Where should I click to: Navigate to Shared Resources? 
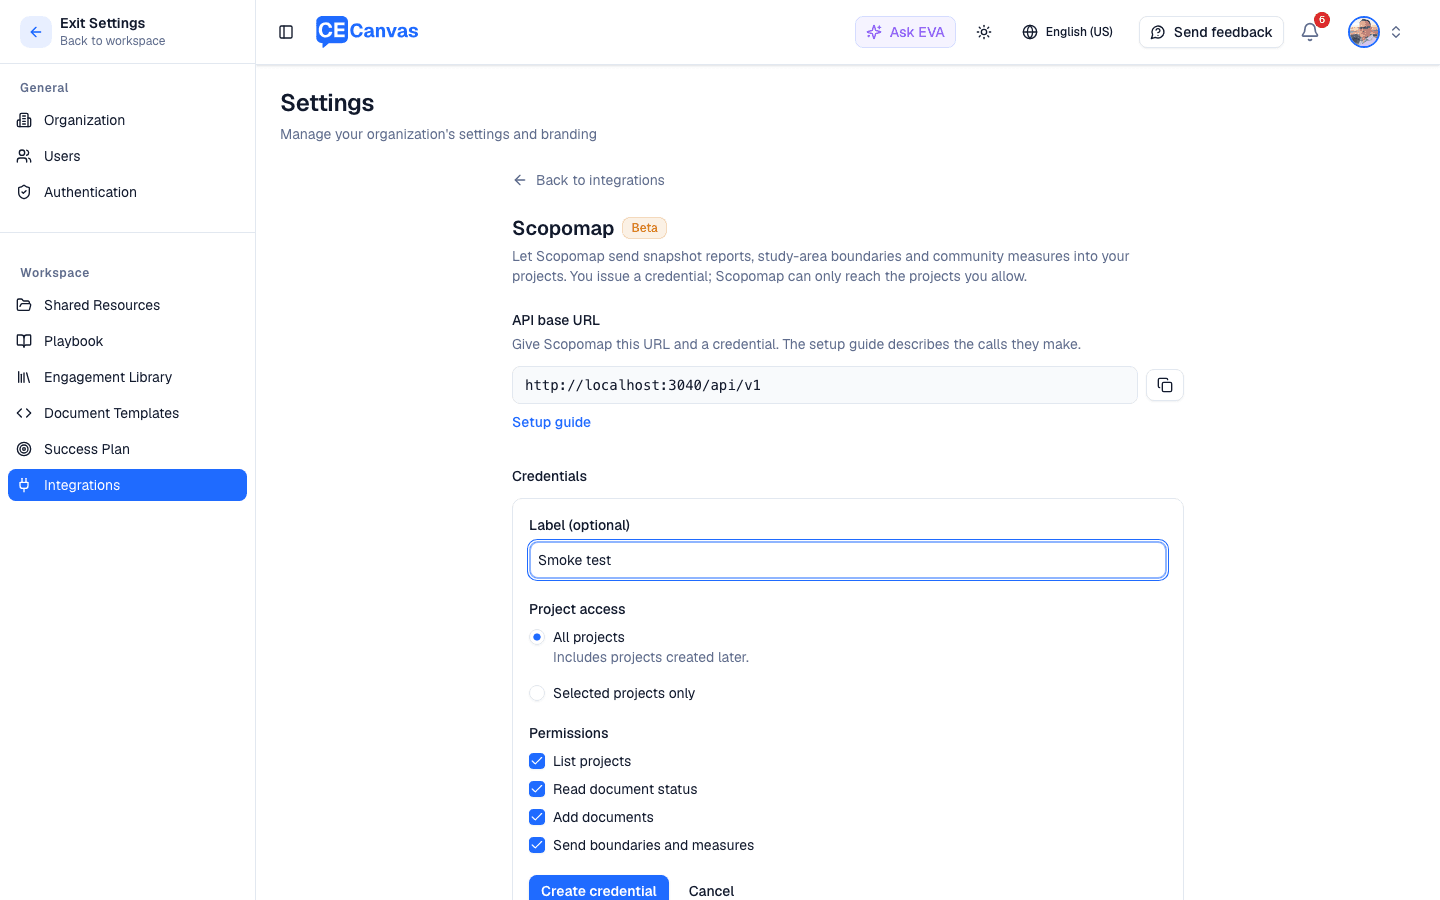pos(127,305)
